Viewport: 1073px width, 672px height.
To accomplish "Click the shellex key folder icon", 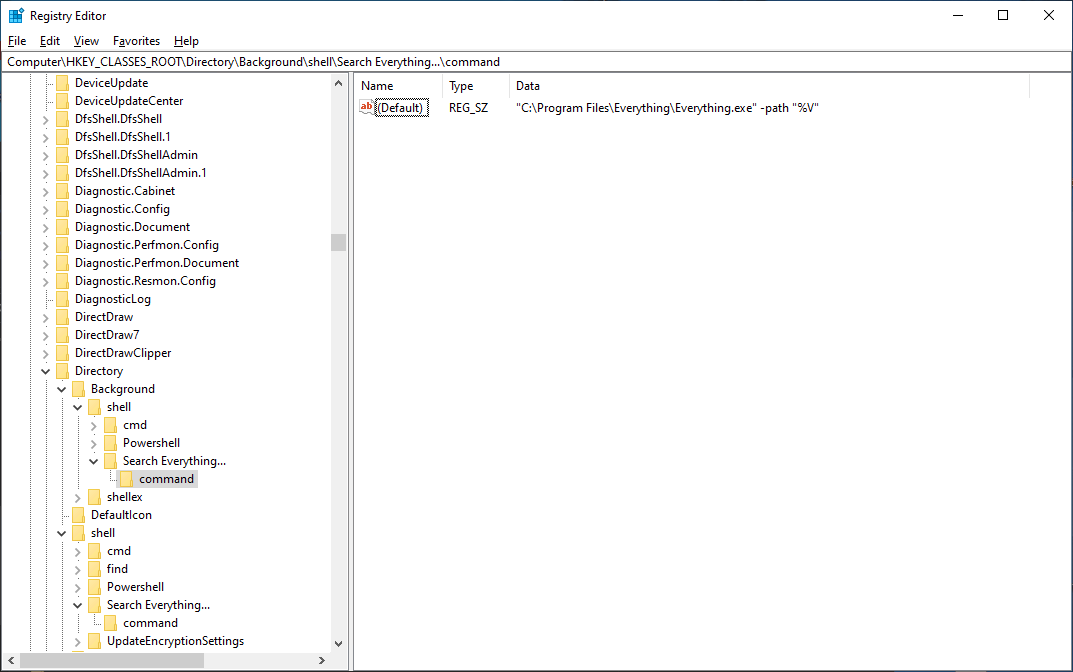I will click(93, 497).
